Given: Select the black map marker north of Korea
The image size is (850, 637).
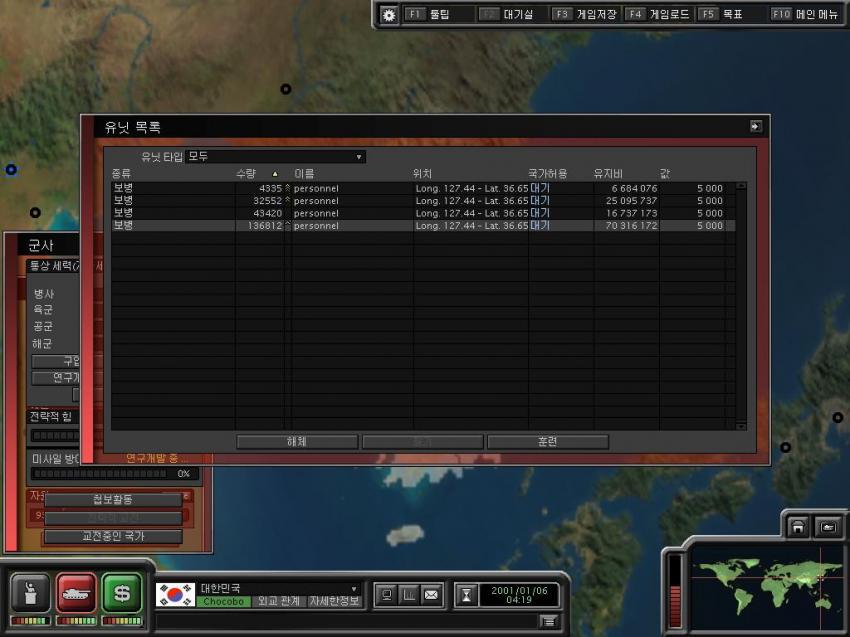Looking at the screenshot, I should (286, 89).
